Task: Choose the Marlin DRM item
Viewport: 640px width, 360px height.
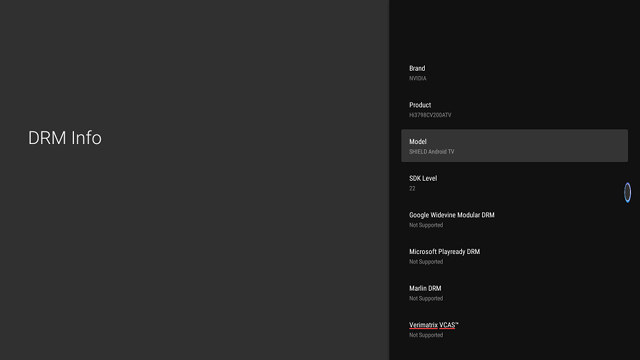Action: (x=514, y=293)
